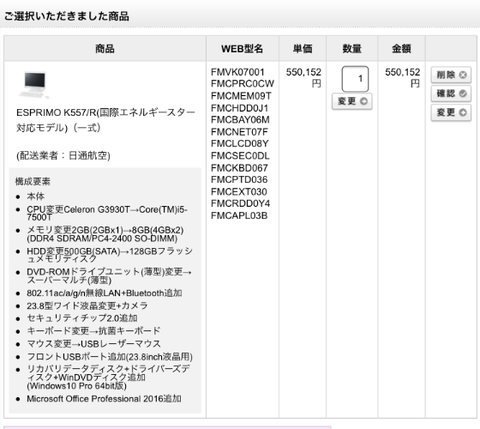Click リカバリデータディスク item
The image size is (480, 429).
click(x=108, y=377)
